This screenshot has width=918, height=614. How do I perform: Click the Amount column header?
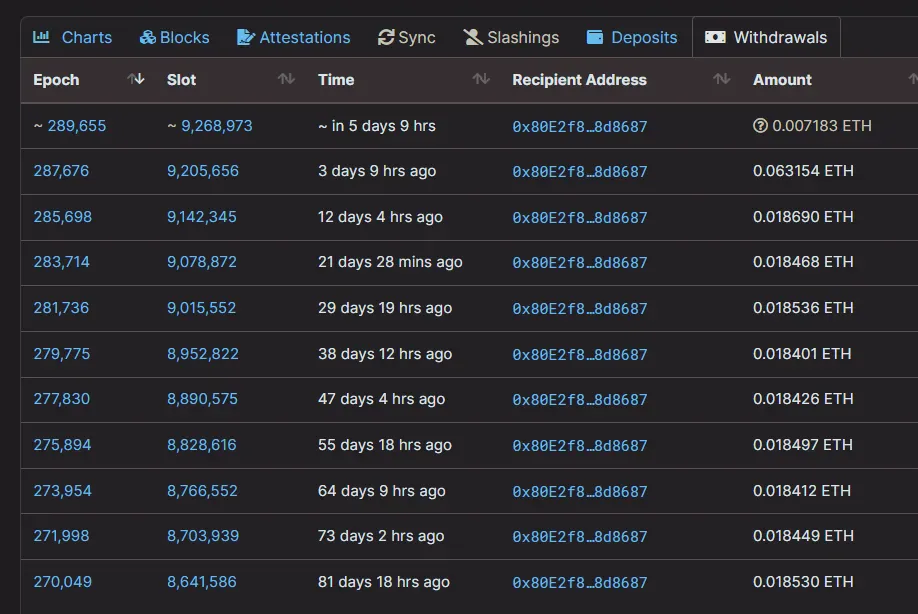(x=782, y=80)
